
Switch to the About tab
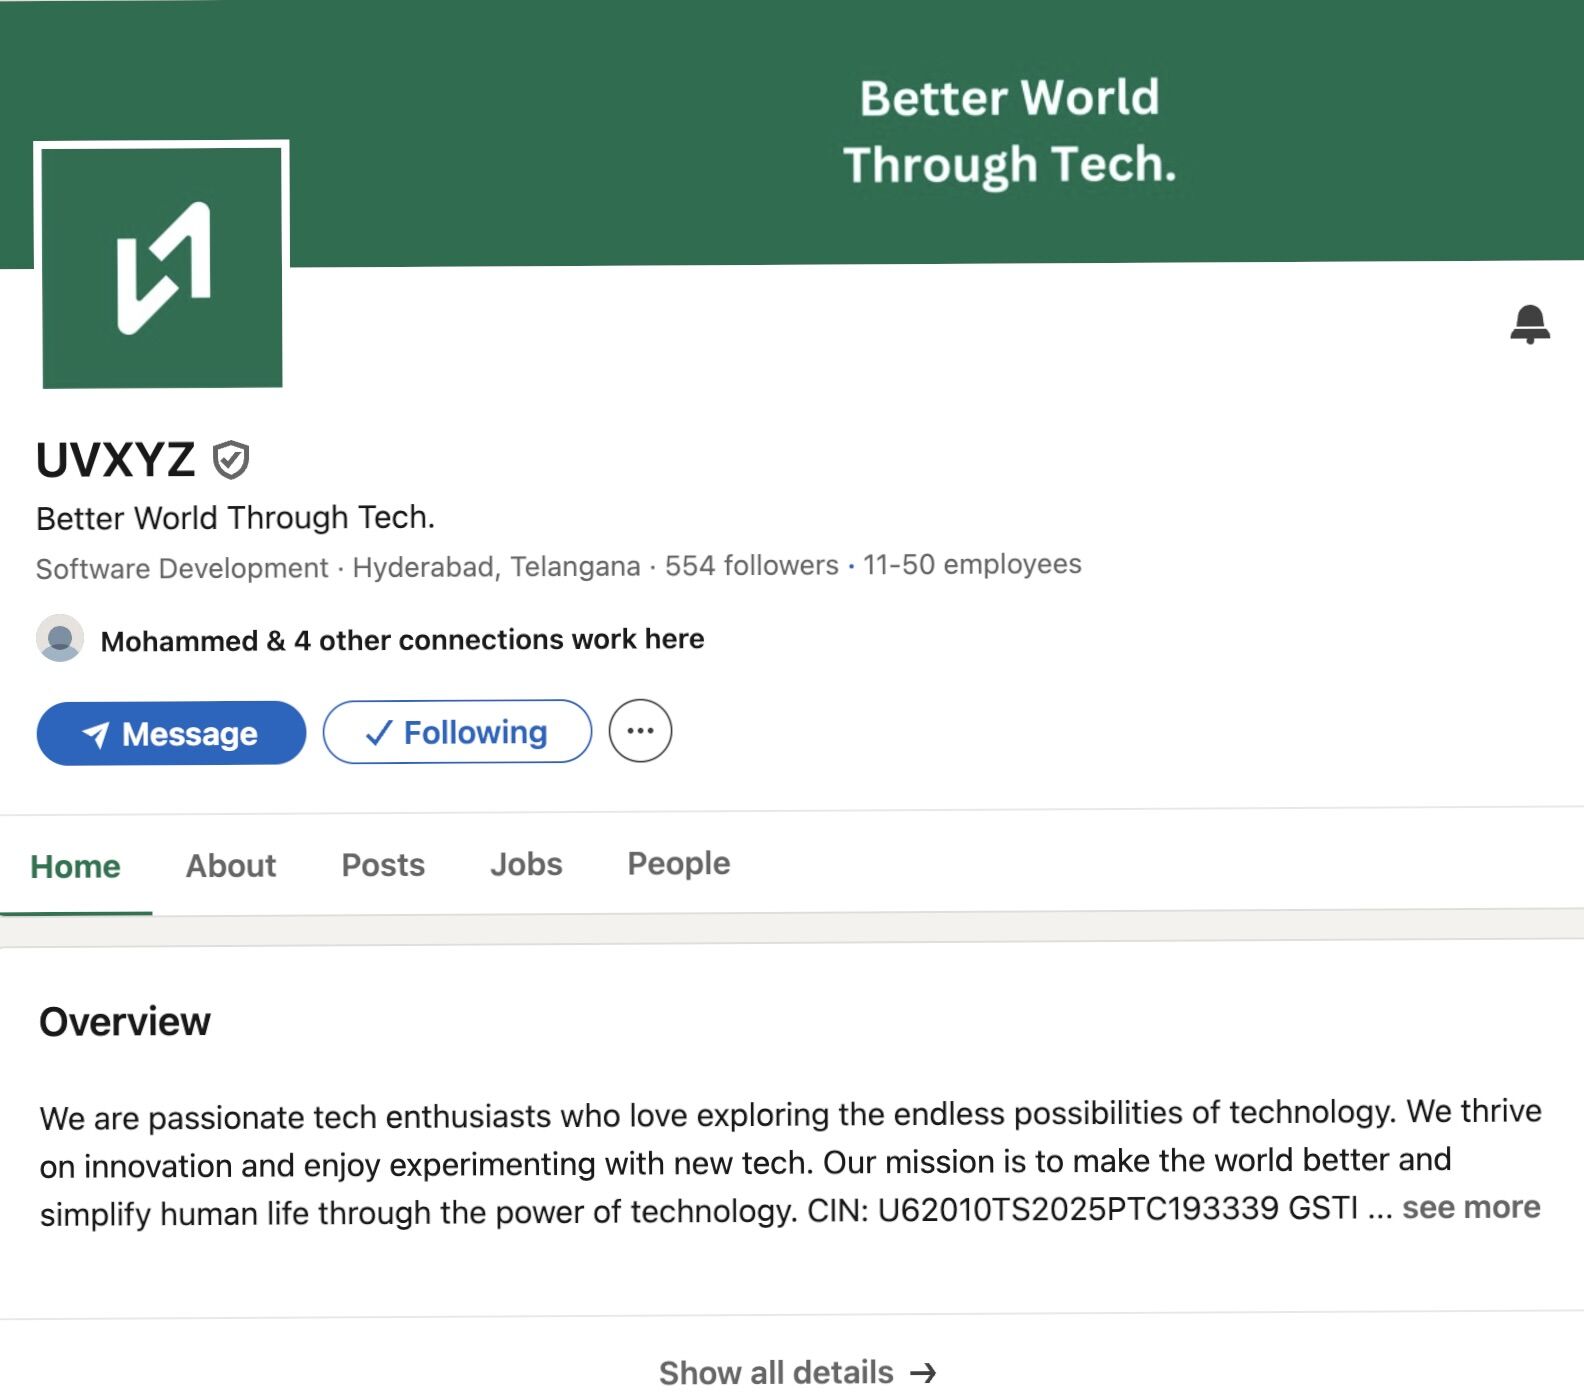(231, 865)
